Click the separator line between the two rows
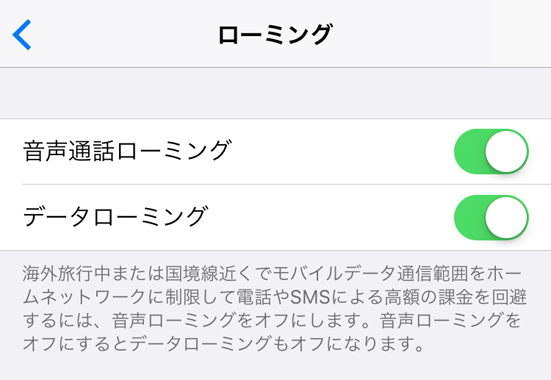Image resolution: width=551 pixels, height=380 pixels. tap(286, 184)
